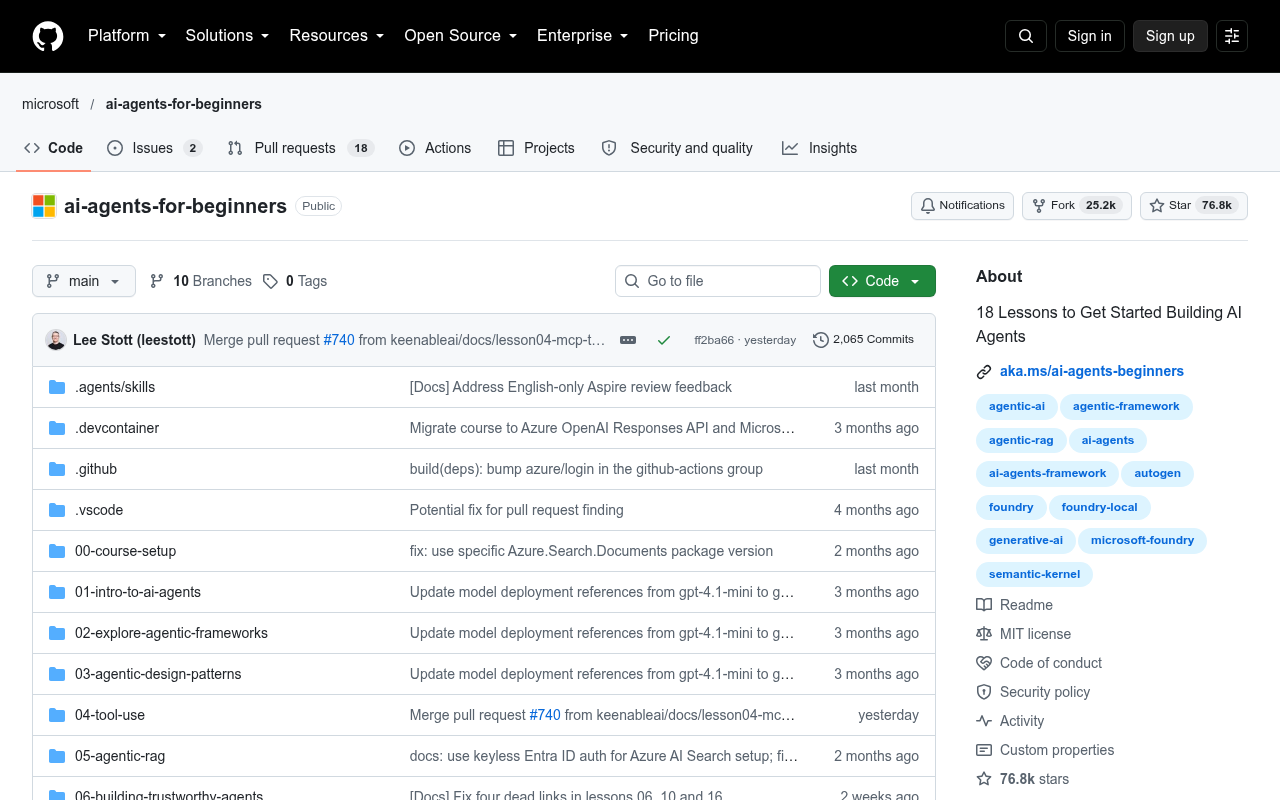The height and width of the screenshot is (800, 1280).
Task: Click the Sign in button
Action: pos(1089,36)
